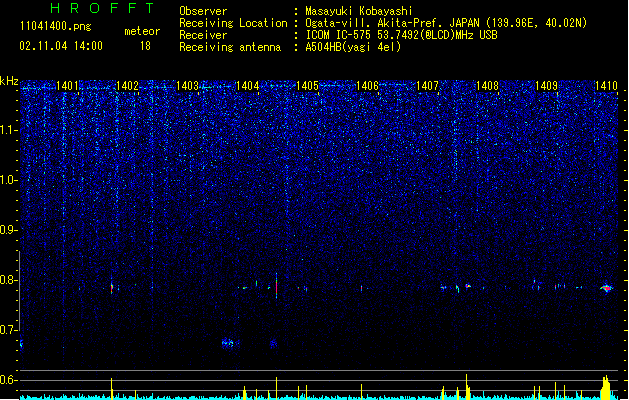Click the 1403 time marker
This screenshot has height=400, width=629.
187,86
